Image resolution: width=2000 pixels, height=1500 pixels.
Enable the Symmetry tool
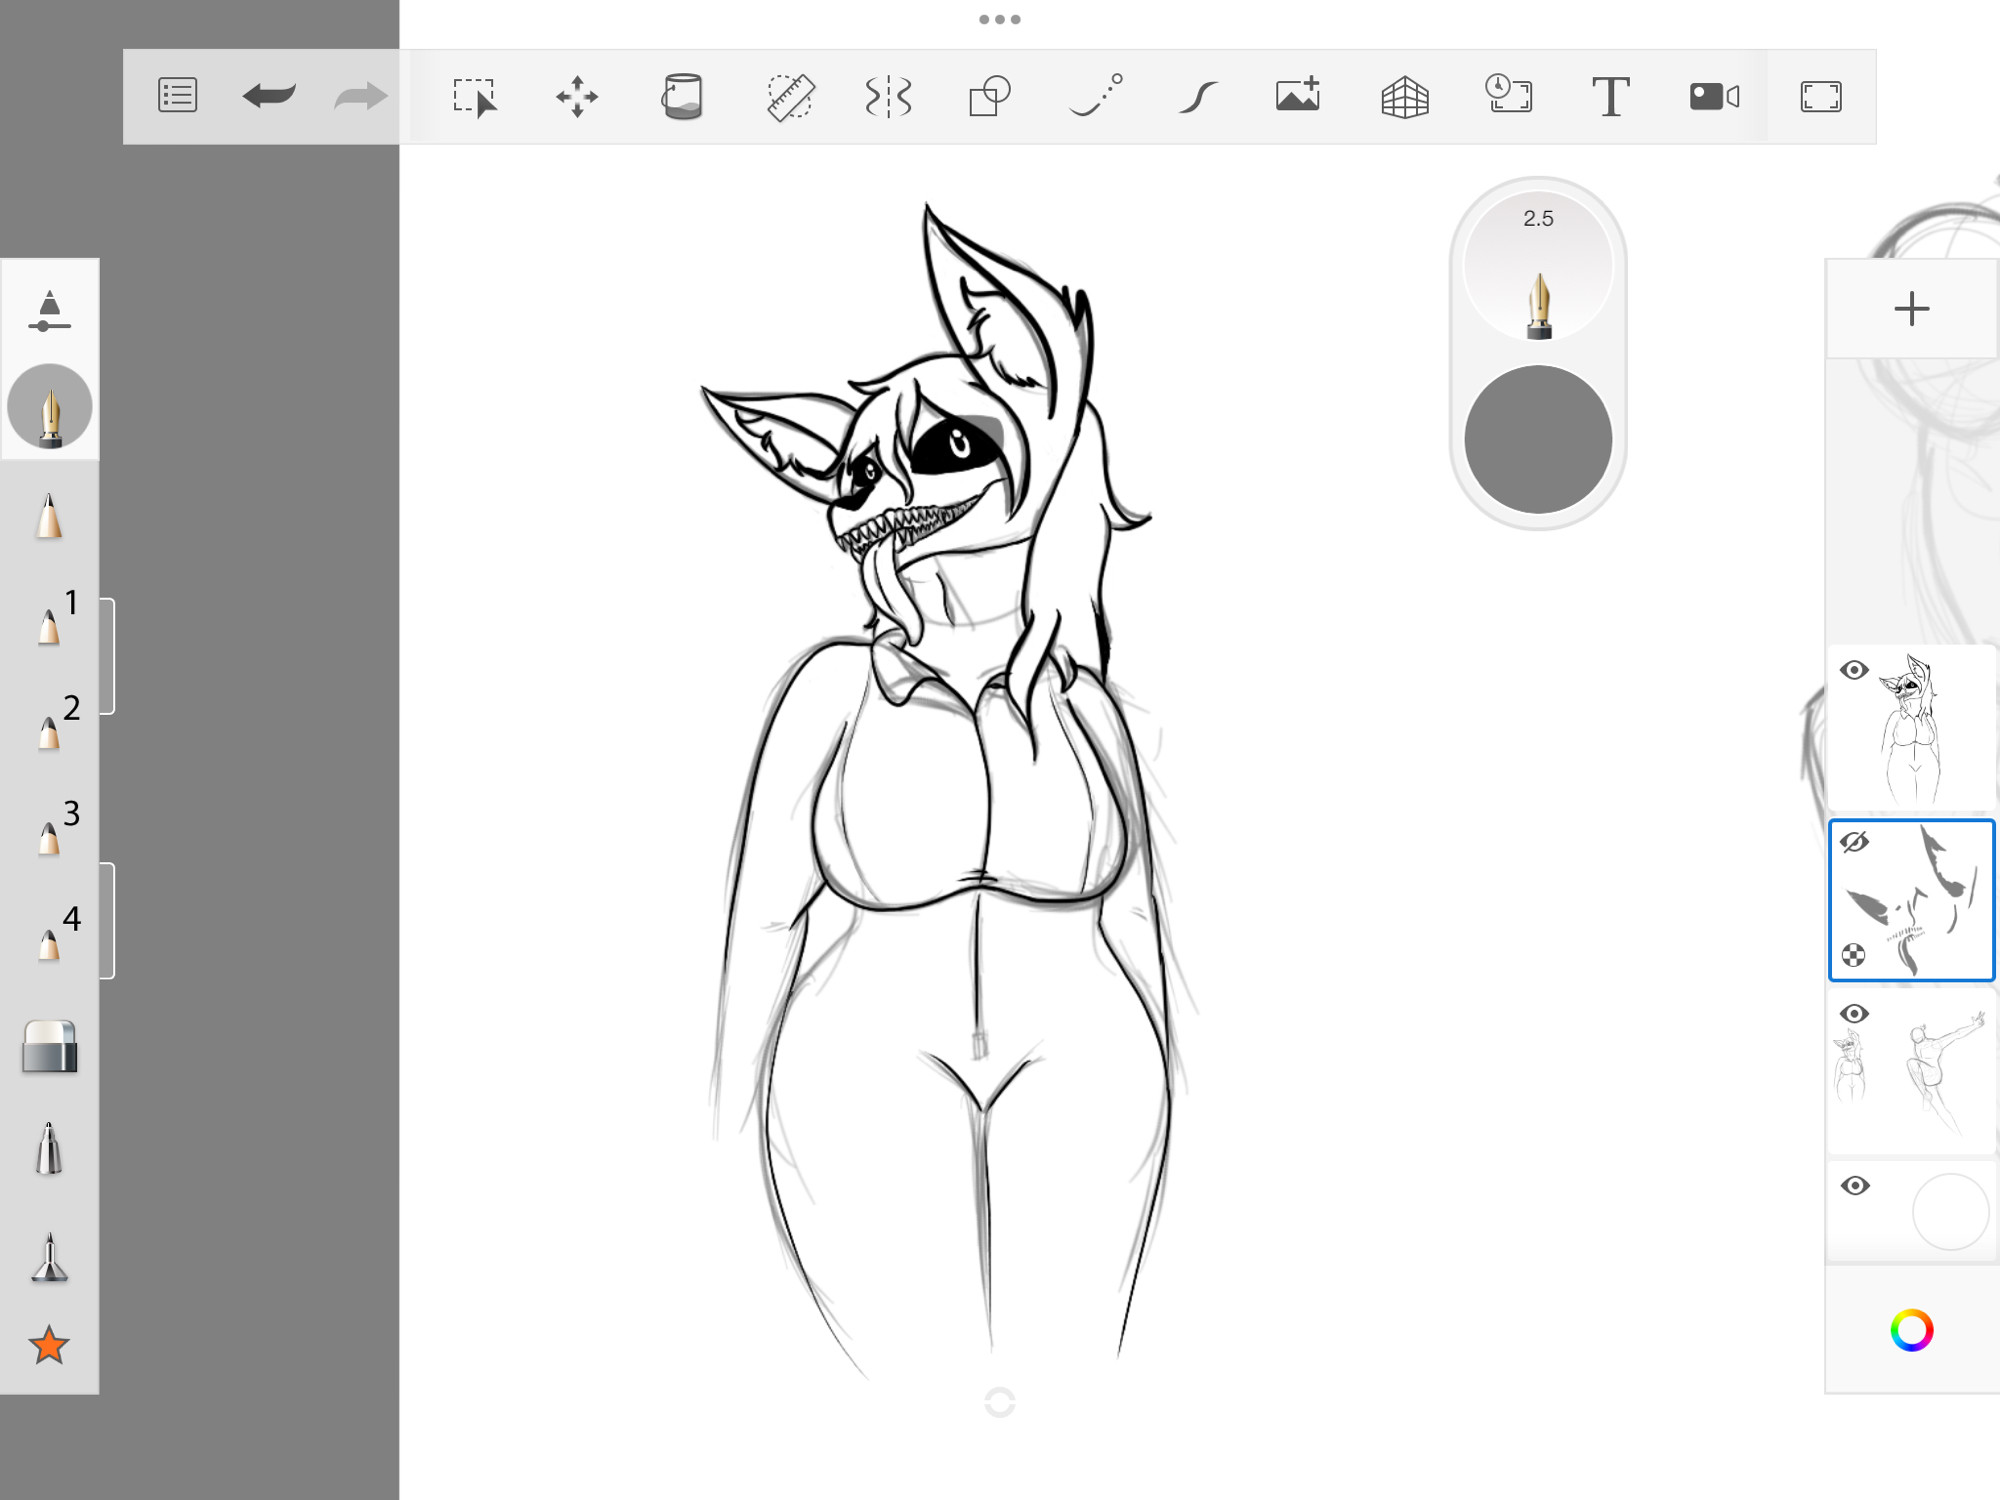click(x=888, y=97)
